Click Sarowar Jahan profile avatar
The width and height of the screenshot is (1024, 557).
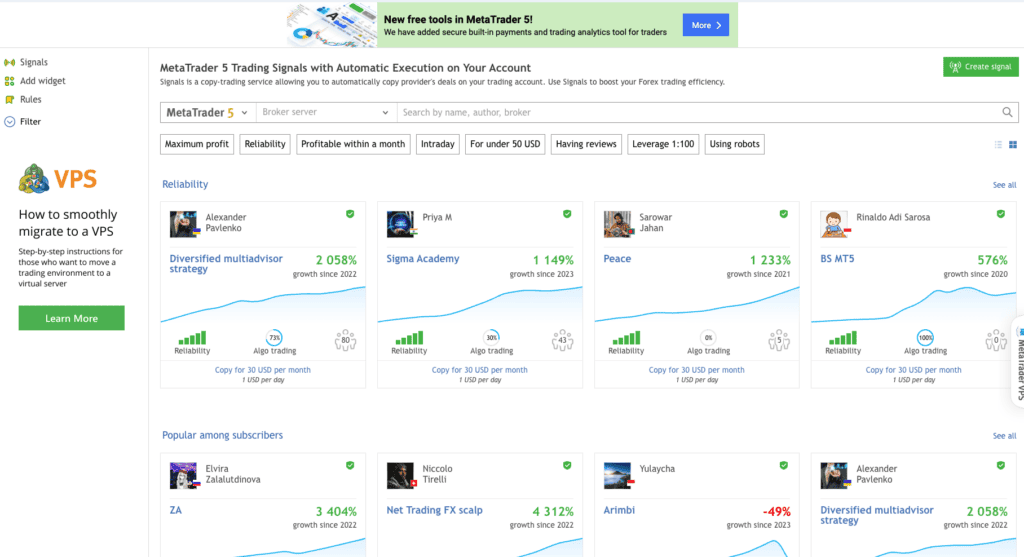click(617, 224)
